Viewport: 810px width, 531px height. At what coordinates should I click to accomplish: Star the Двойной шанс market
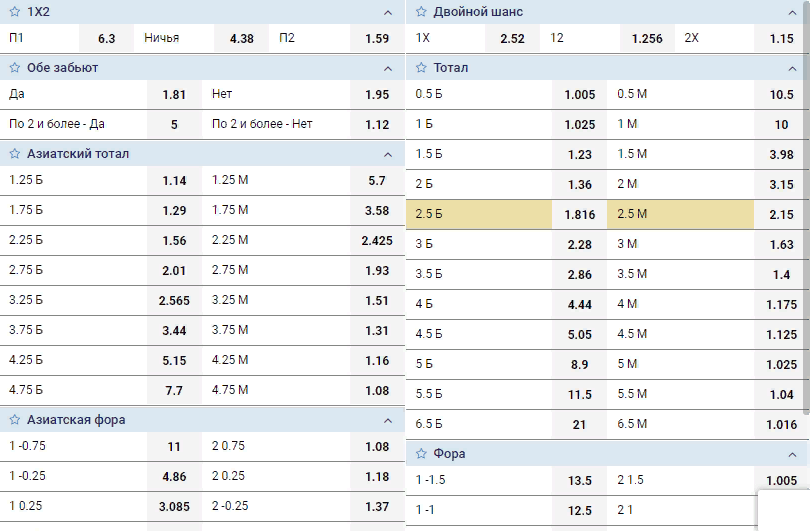421,13
